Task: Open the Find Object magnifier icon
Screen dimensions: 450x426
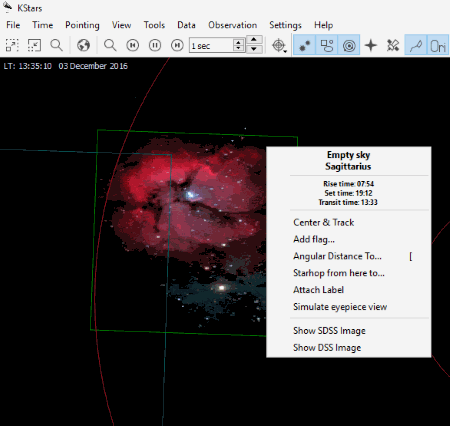Action: (57, 45)
